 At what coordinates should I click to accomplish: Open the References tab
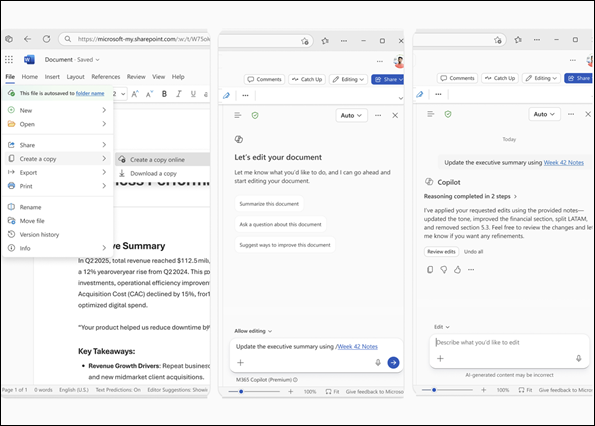click(x=105, y=77)
